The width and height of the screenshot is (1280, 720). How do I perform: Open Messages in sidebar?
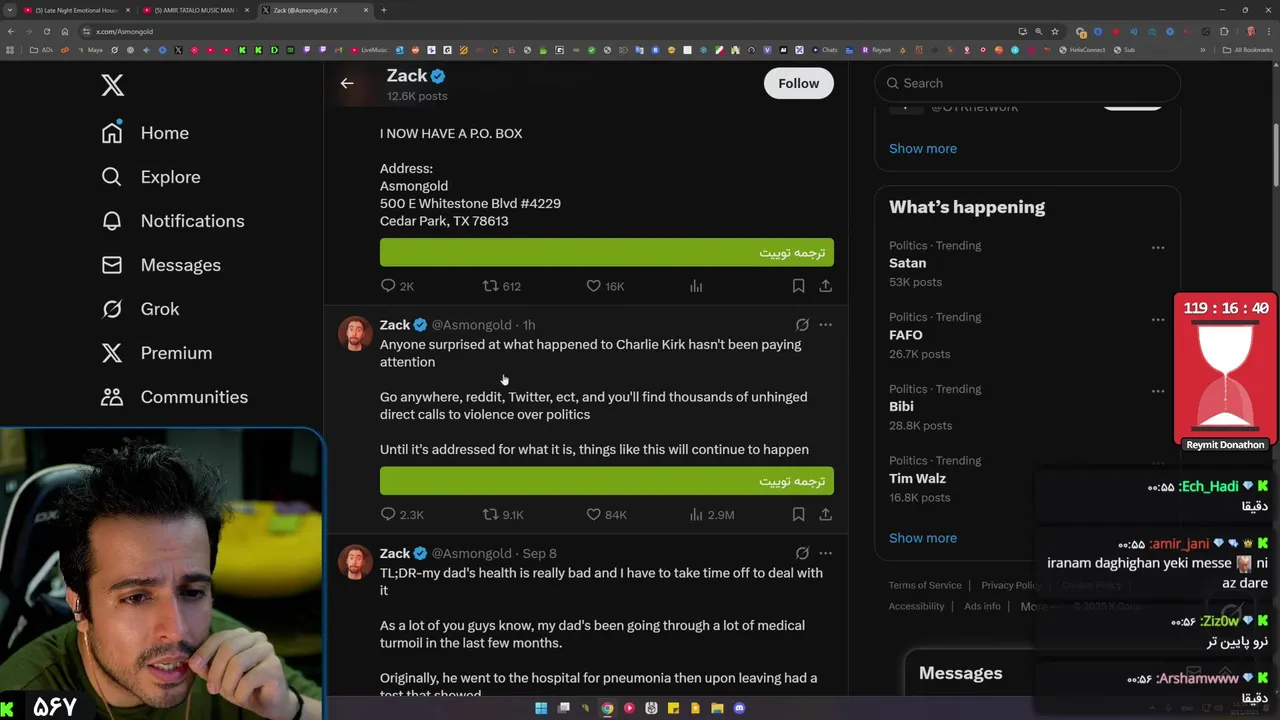[x=161, y=265]
